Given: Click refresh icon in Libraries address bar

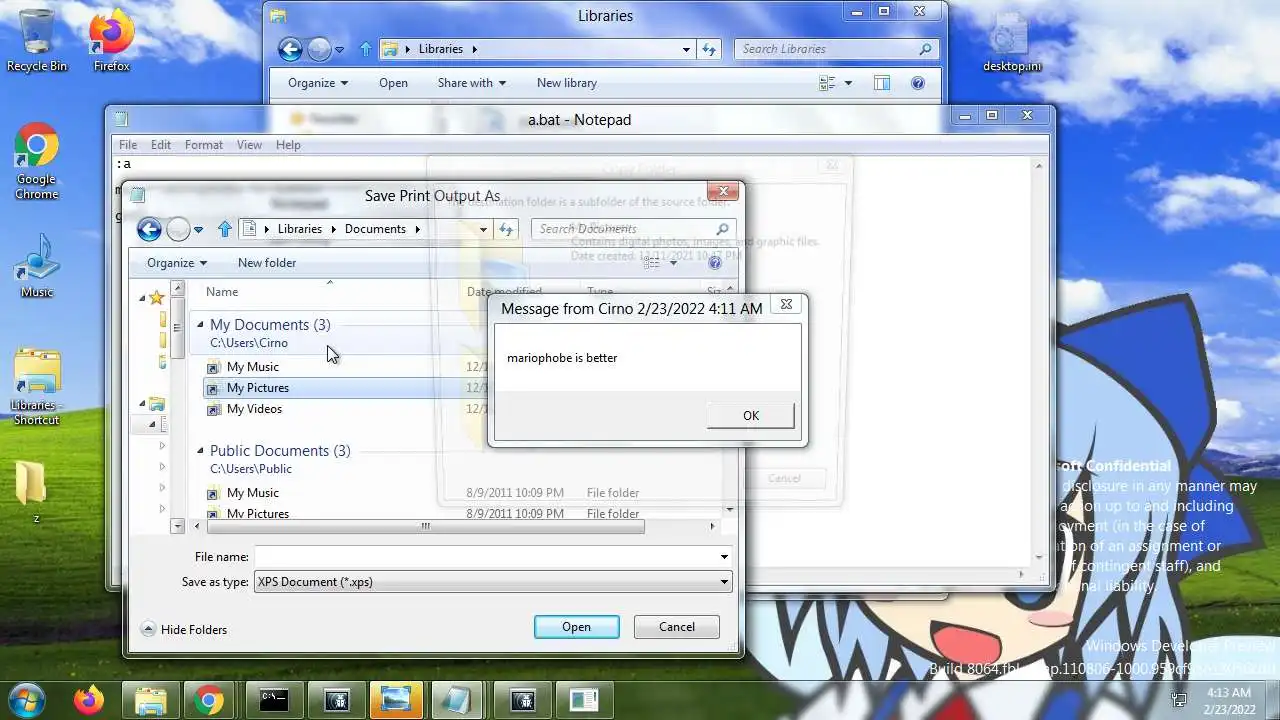Looking at the screenshot, I should tap(709, 49).
